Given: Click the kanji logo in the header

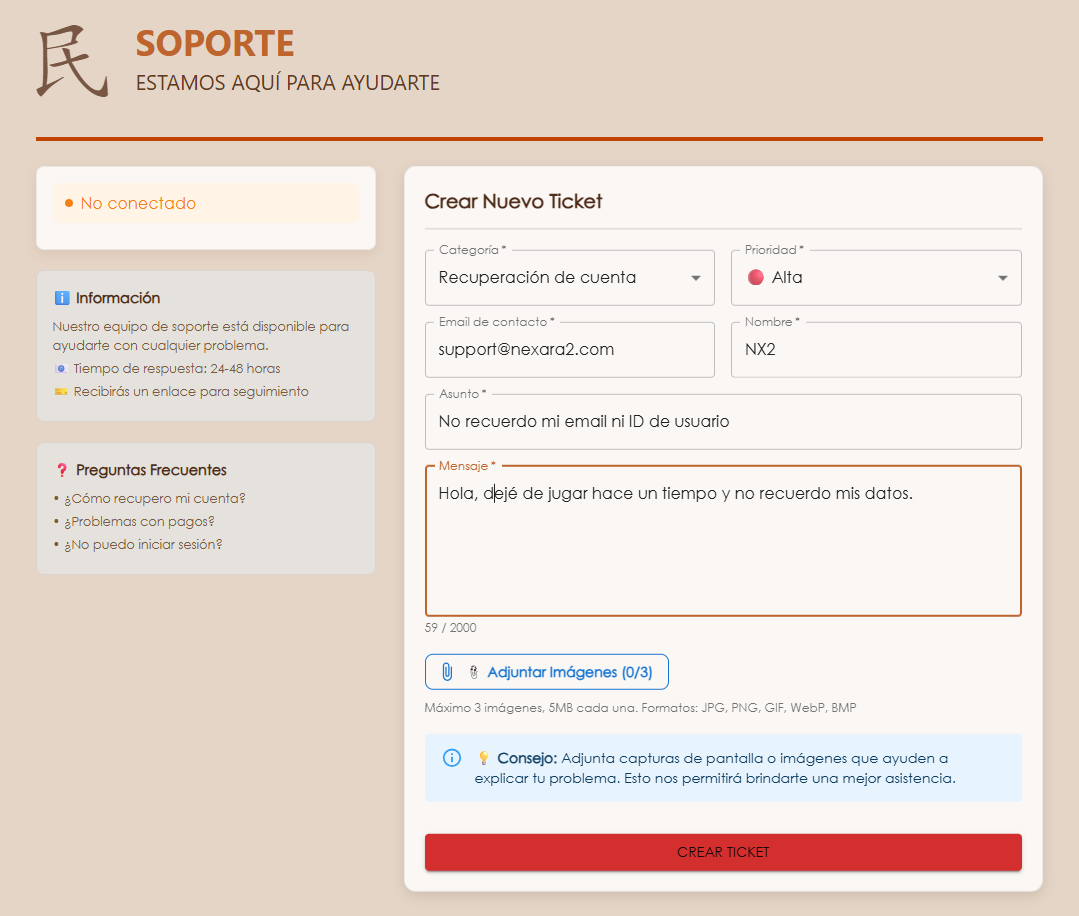Looking at the screenshot, I should [72, 63].
